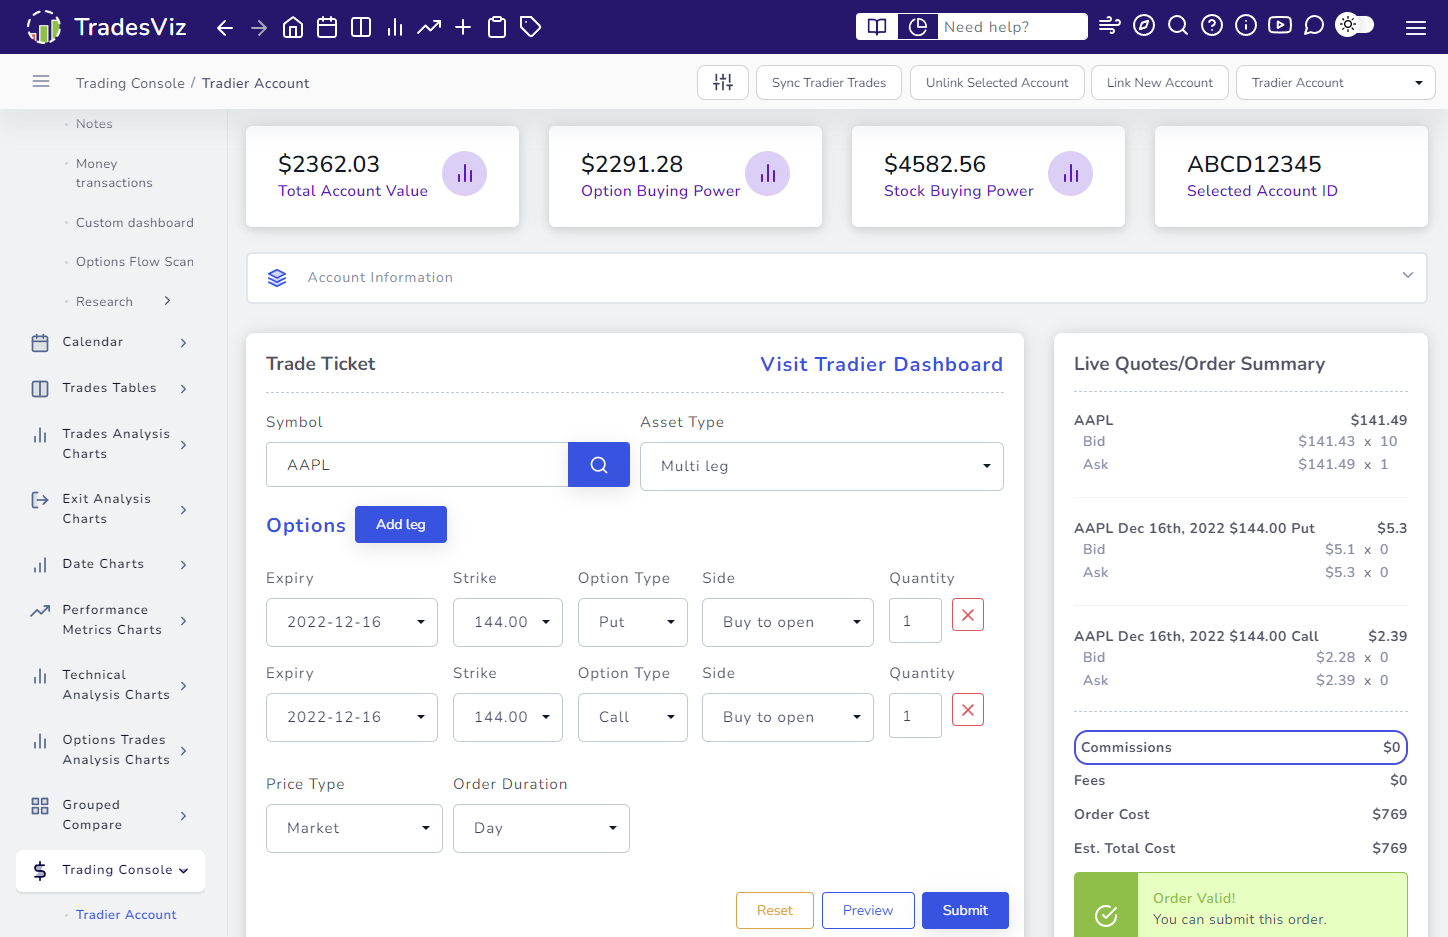Open the Call leg strike dropdown
1448x937 pixels.
click(508, 717)
